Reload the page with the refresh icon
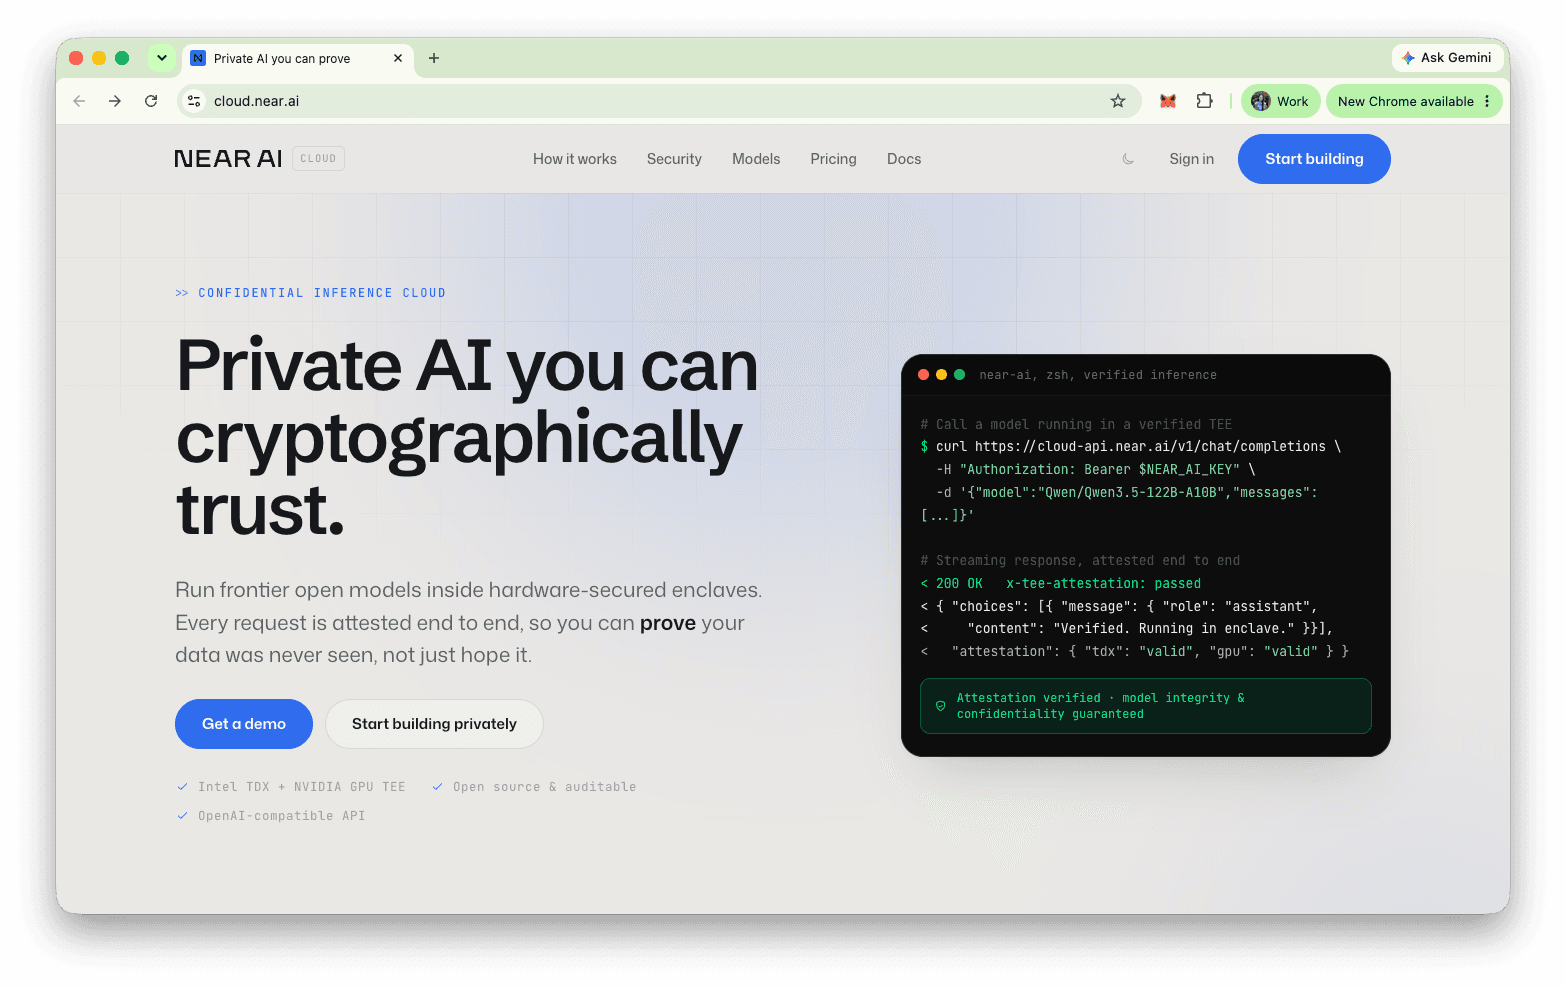 click(151, 101)
